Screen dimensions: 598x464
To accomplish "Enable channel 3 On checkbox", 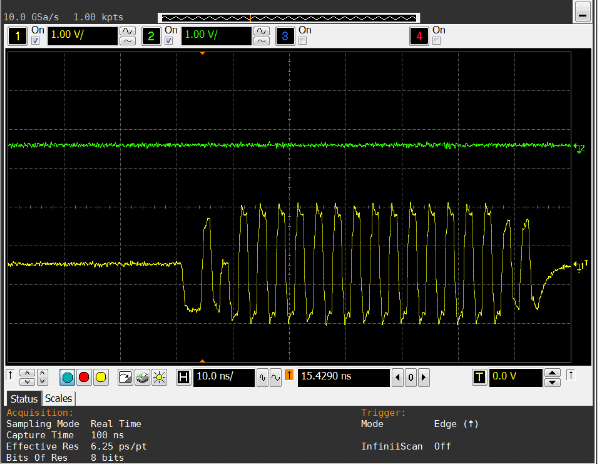I will pos(303,40).
